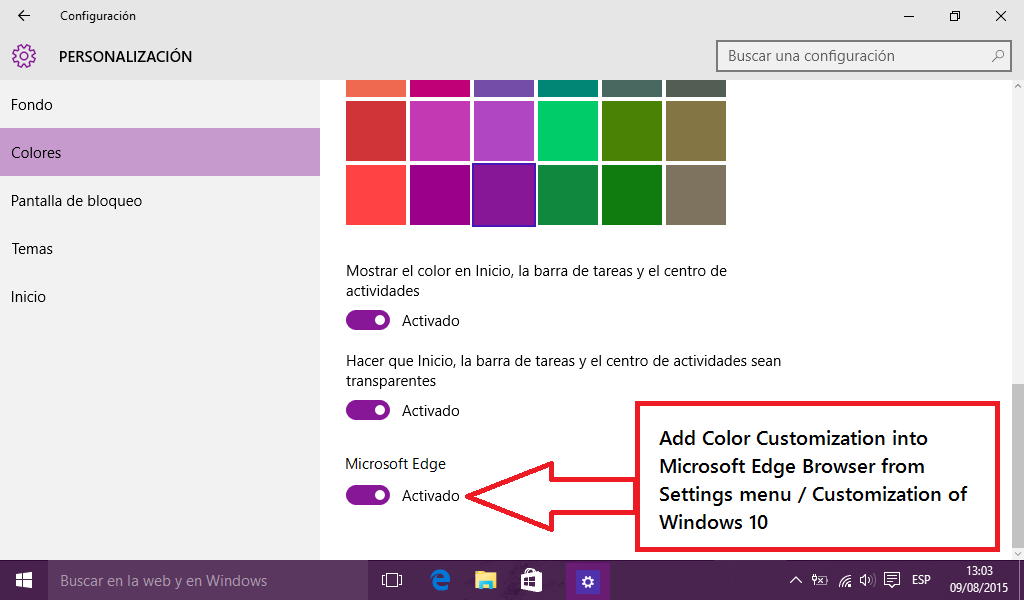Screen dimensions: 1024x600
Task: Open the Temas section
Action: [160, 249]
